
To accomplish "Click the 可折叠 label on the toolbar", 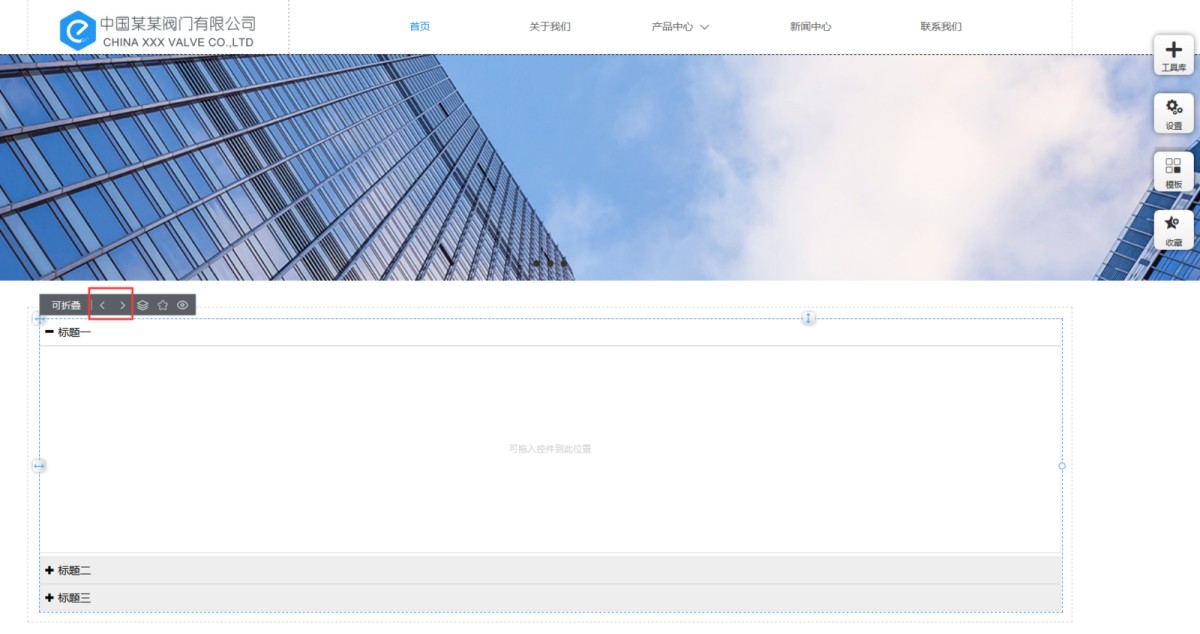I will (x=66, y=305).
